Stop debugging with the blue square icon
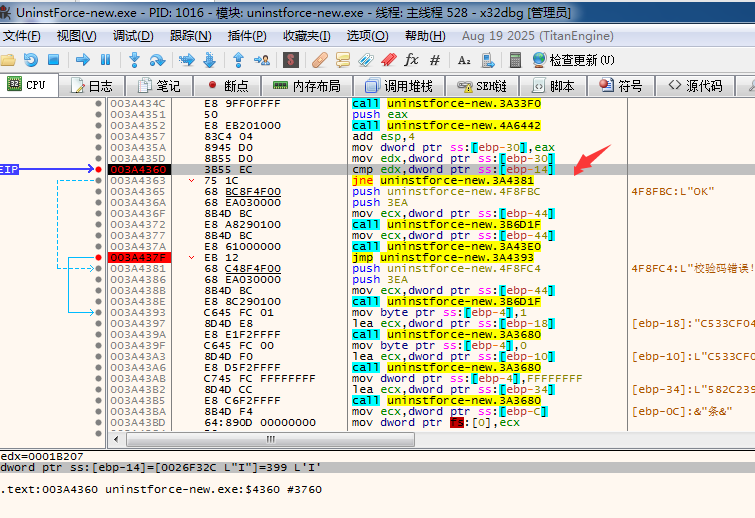This screenshot has height=518, width=755. pyautogui.click(x=53, y=60)
